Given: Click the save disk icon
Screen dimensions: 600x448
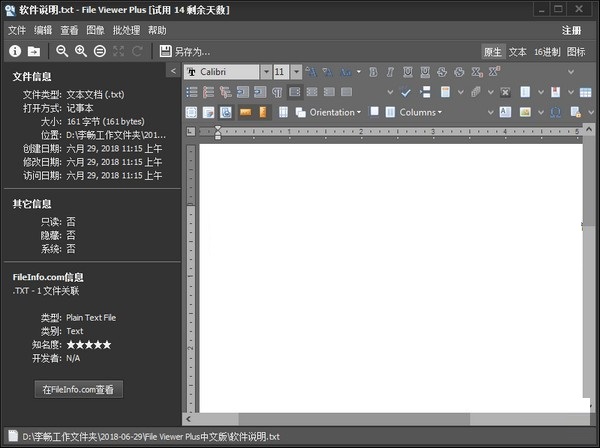Looking at the screenshot, I should point(165,51).
